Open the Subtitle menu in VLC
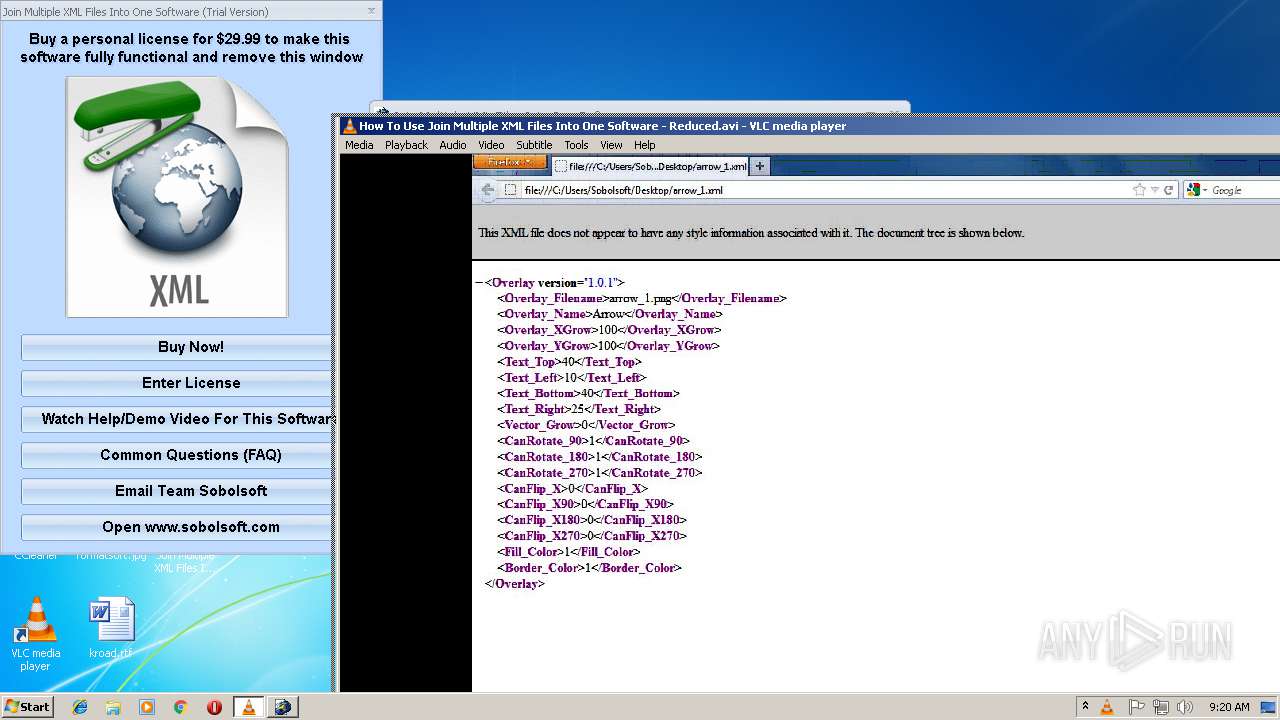The image size is (1280, 720). pos(534,145)
